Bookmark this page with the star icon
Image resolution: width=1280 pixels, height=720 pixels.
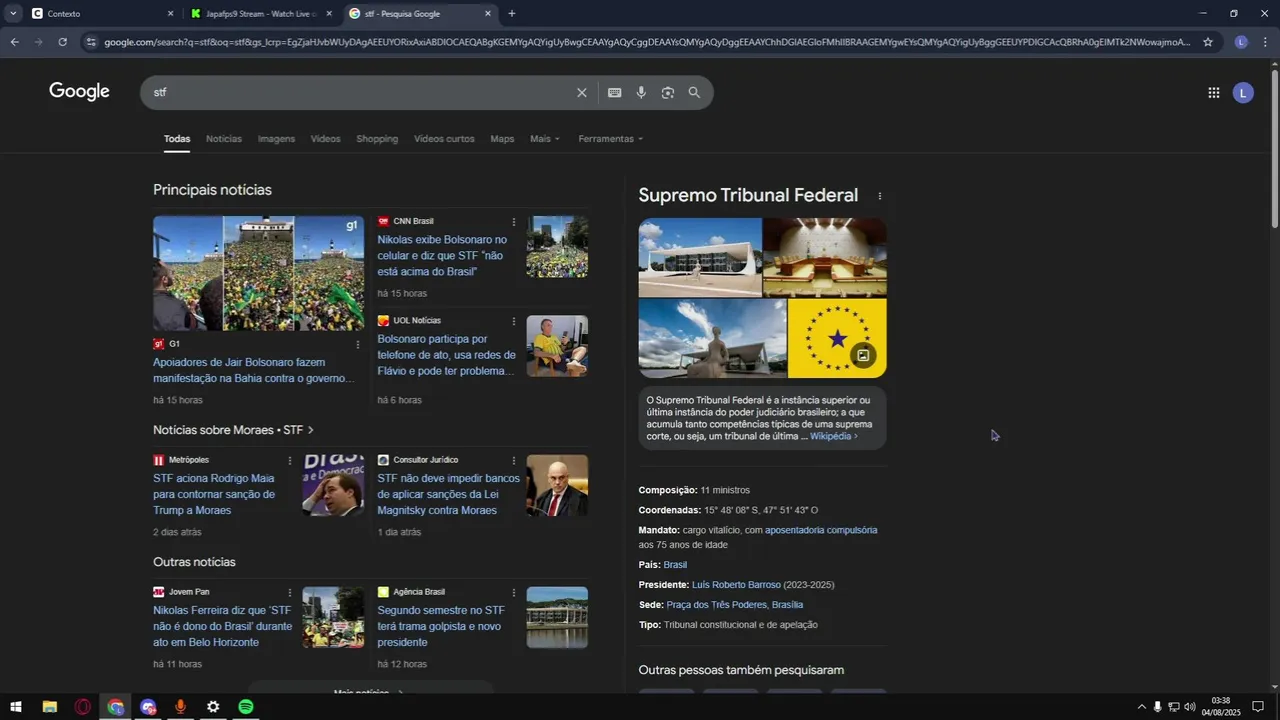[x=1208, y=42]
